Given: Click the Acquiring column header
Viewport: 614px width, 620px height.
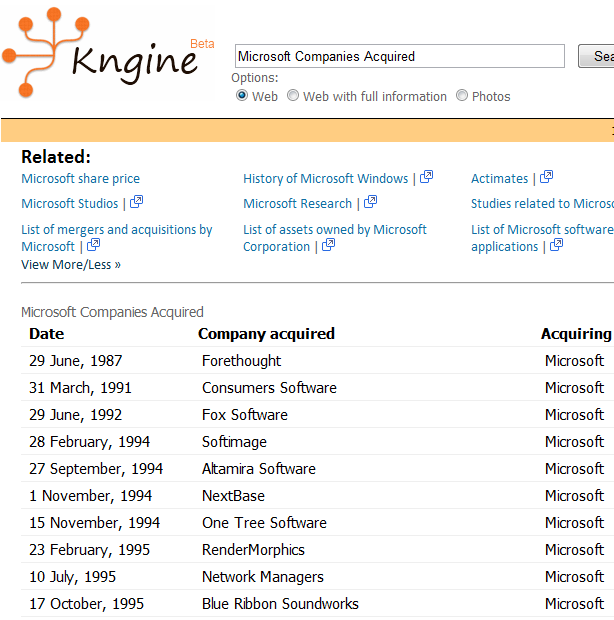Looking at the screenshot, I should (576, 334).
